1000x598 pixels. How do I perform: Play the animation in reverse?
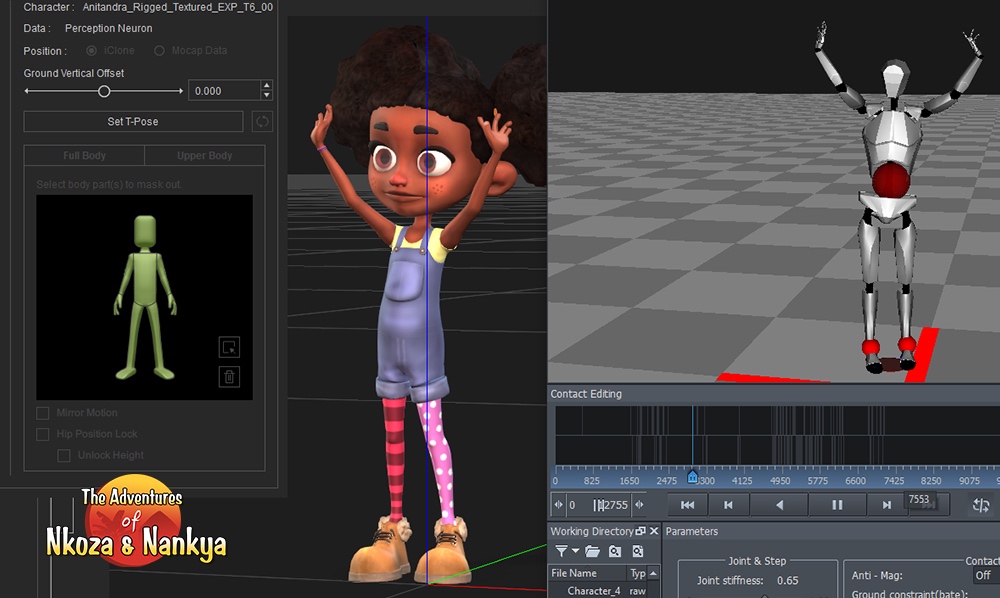tap(780, 506)
